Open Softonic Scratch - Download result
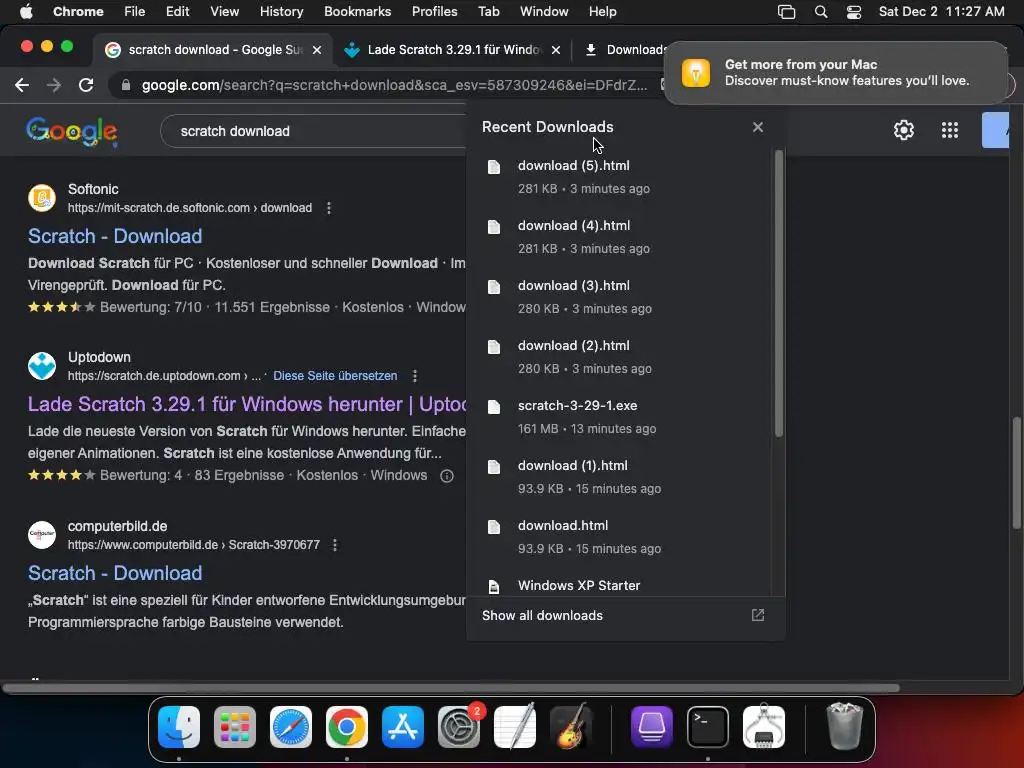The height and width of the screenshot is (768, 1024). (115, 236)
